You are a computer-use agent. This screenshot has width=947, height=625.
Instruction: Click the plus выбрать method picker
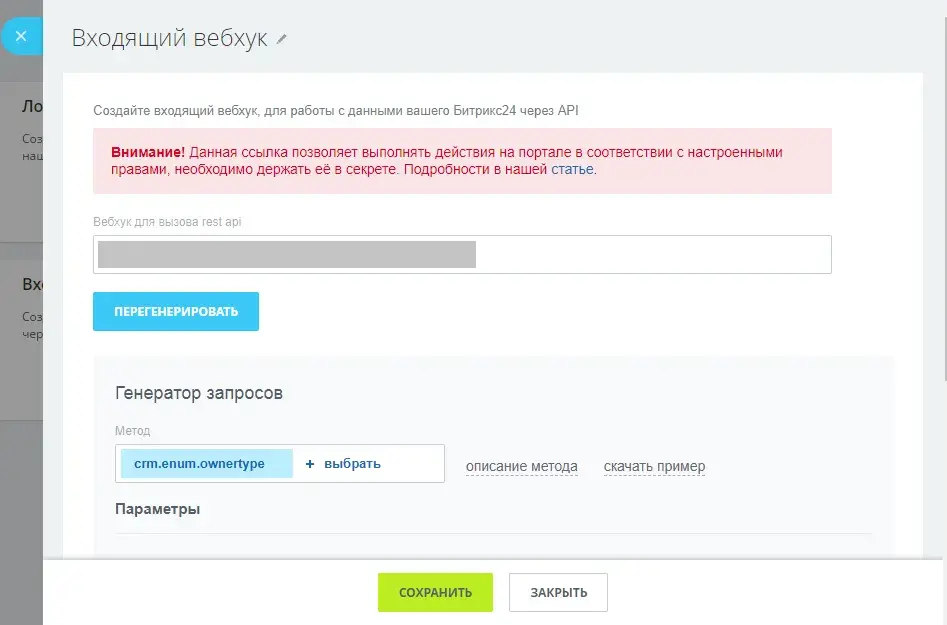343,464
